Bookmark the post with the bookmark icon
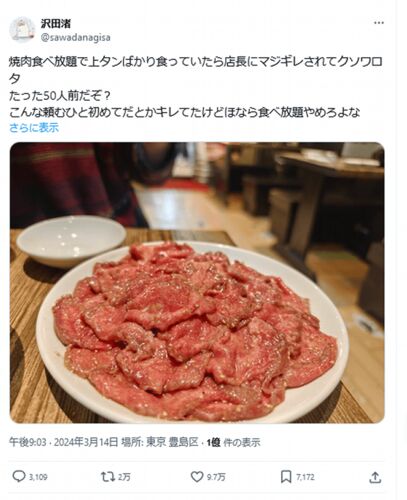 pyautogui.click(x=286, y=477)
